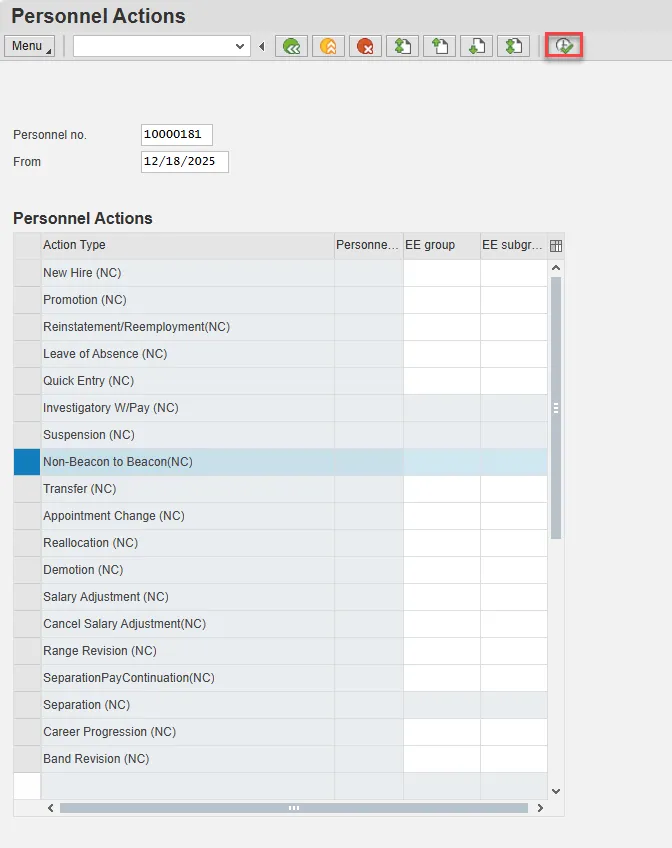The image size is (672, 848).
Task: Open table settings grid icon
Action: (x=556, y=246)
